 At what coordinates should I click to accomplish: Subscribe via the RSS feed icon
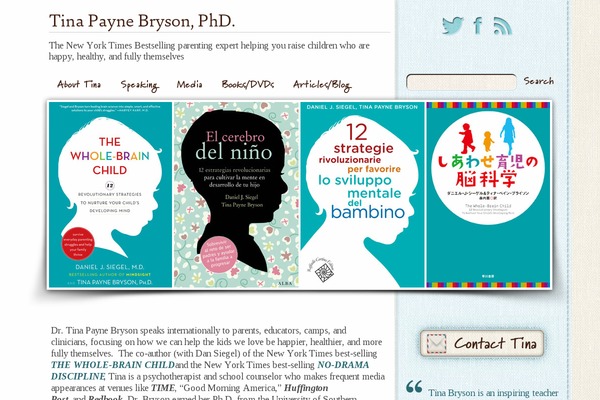(x=502, y=26)
